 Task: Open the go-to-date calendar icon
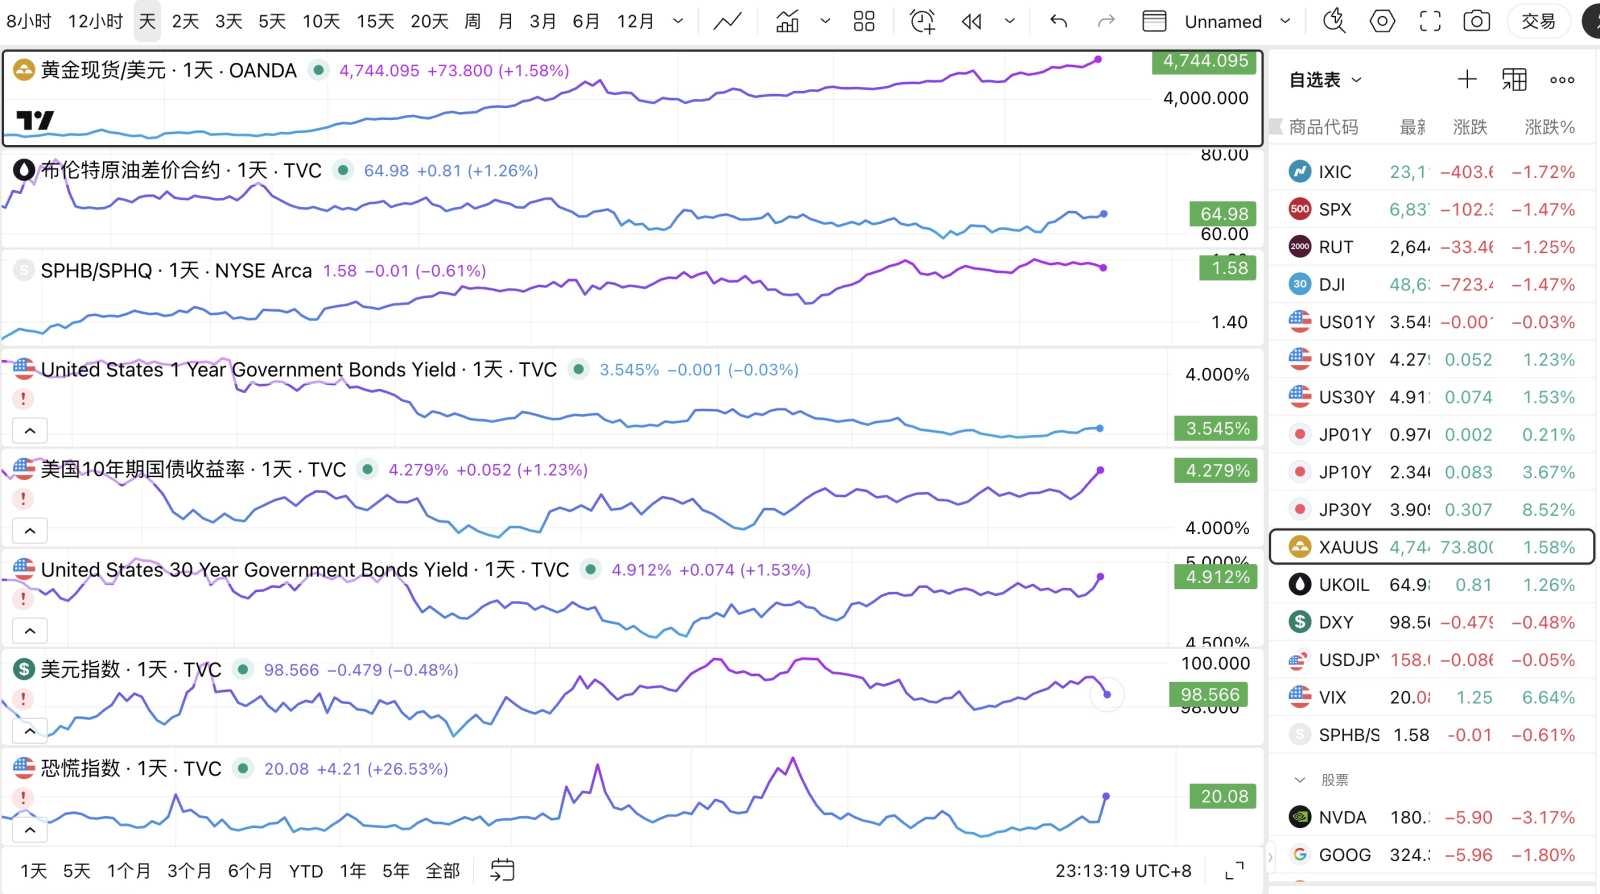(x=502, y=870)
